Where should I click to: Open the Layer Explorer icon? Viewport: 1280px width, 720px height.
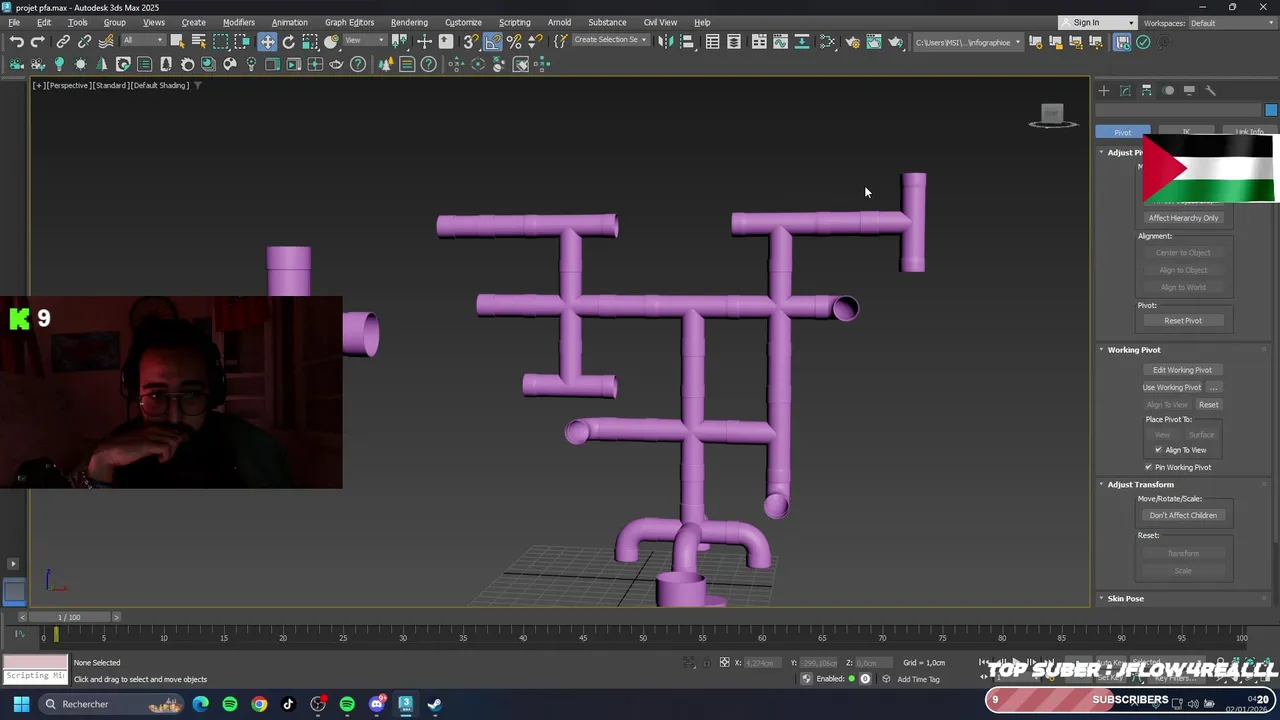click(734, 42)
